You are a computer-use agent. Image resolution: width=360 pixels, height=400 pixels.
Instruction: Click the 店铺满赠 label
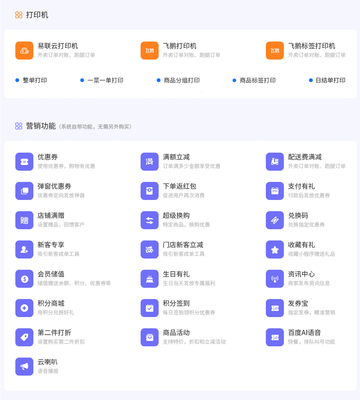[x=51, y=215]
